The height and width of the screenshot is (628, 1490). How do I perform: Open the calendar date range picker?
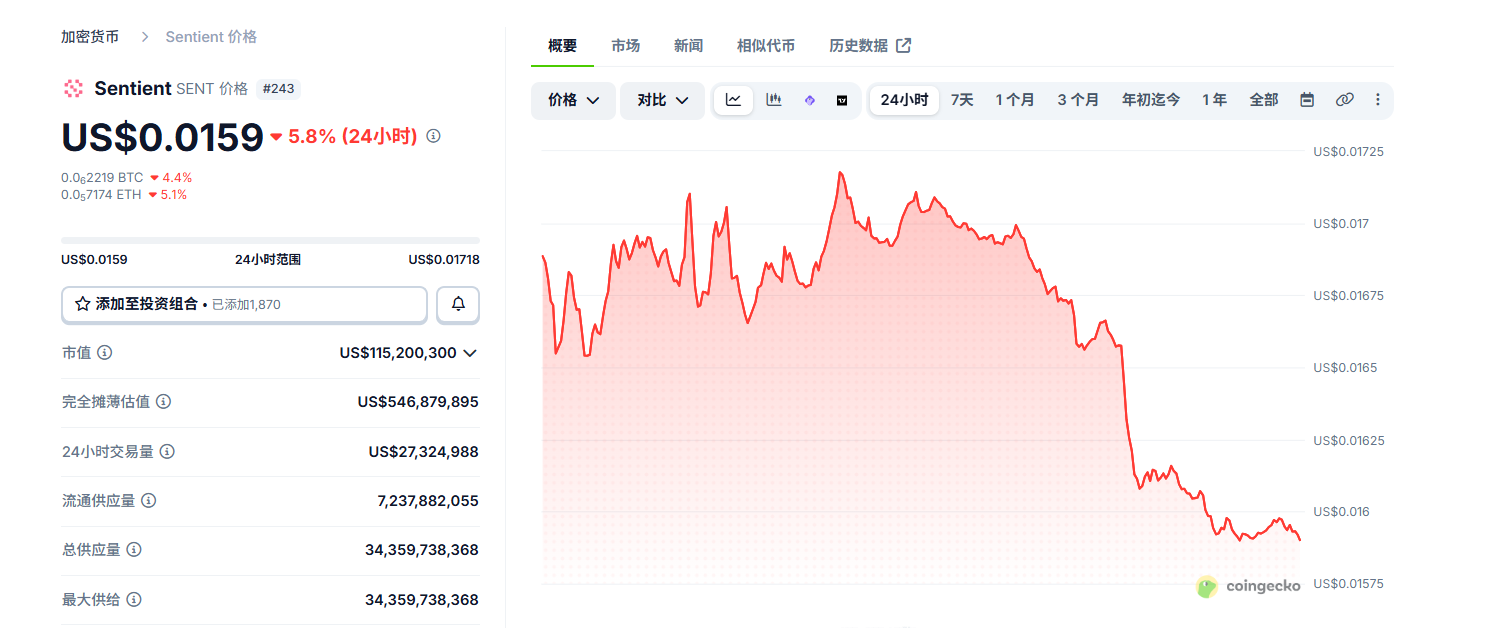[x=1307, y=100]
